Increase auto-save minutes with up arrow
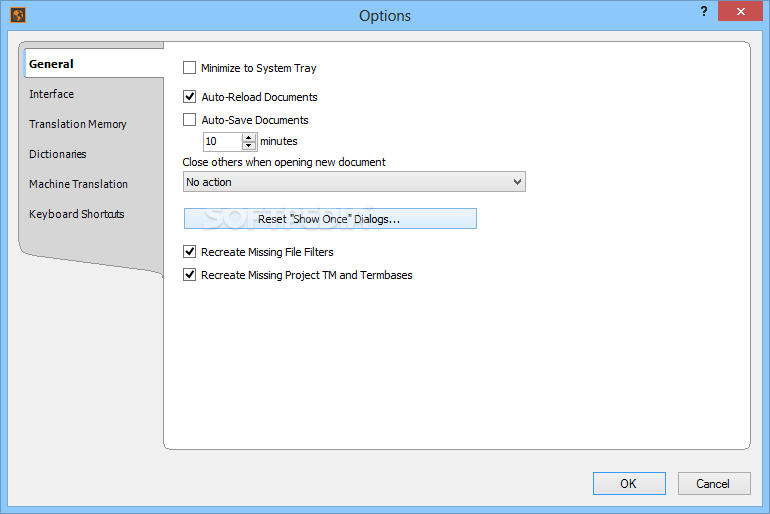Image resolution: width=770 pixels, height=514 pixels. (x=249, y=137)
